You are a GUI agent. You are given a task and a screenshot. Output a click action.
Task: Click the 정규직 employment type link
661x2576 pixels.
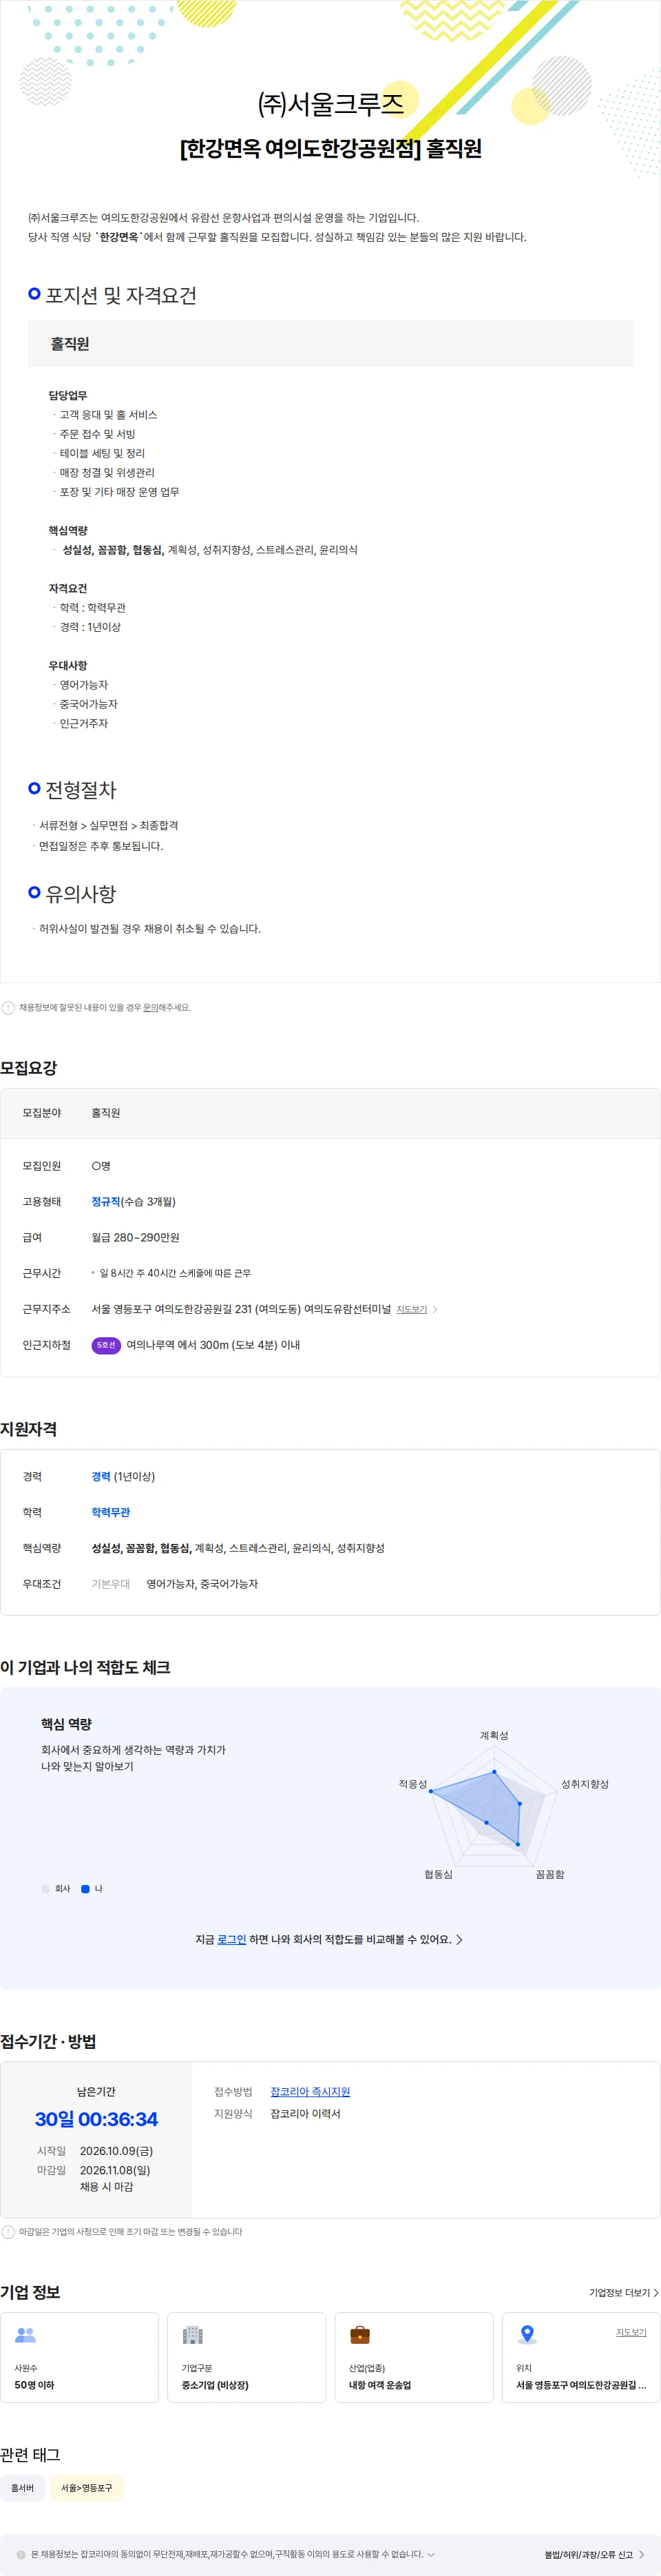coord(106,1202)
